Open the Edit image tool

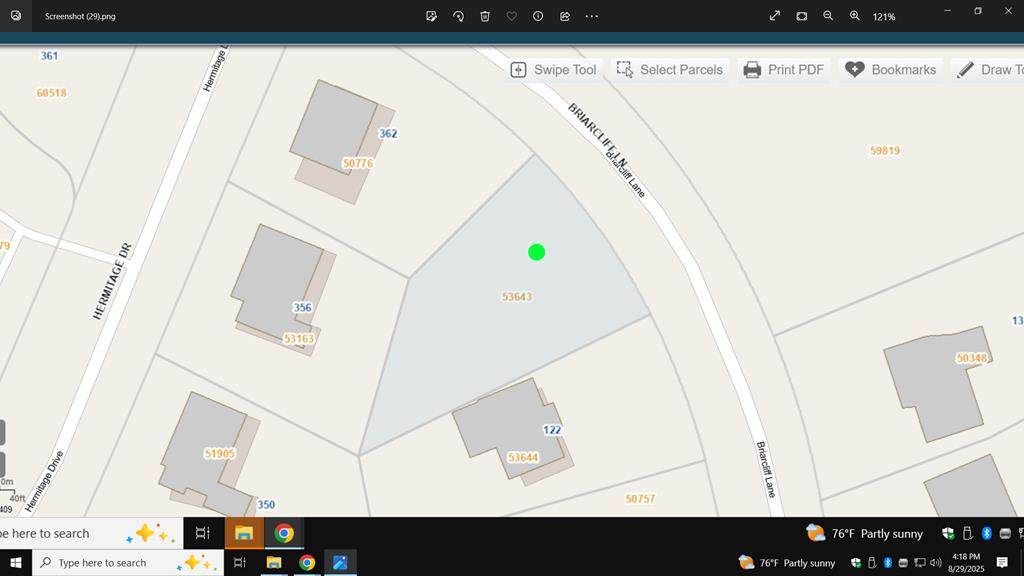point(431,16)
